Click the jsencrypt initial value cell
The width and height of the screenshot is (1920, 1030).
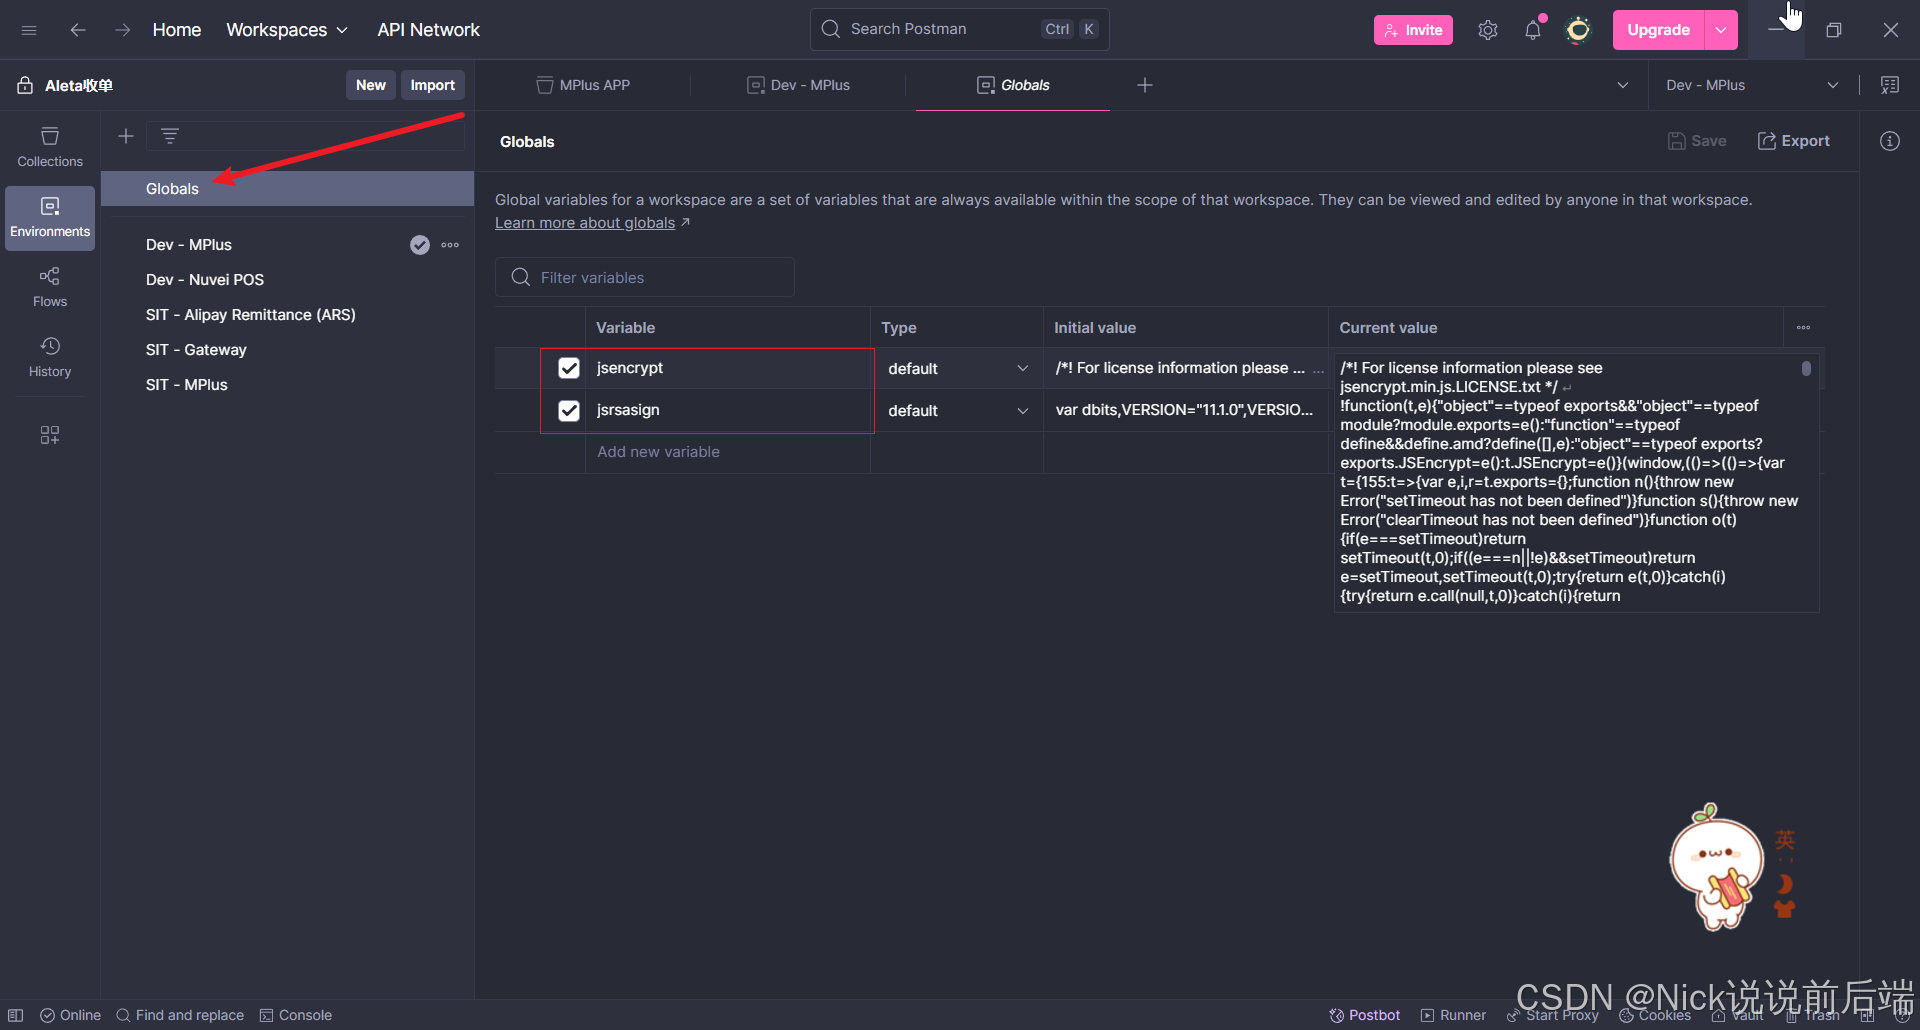1185,368
